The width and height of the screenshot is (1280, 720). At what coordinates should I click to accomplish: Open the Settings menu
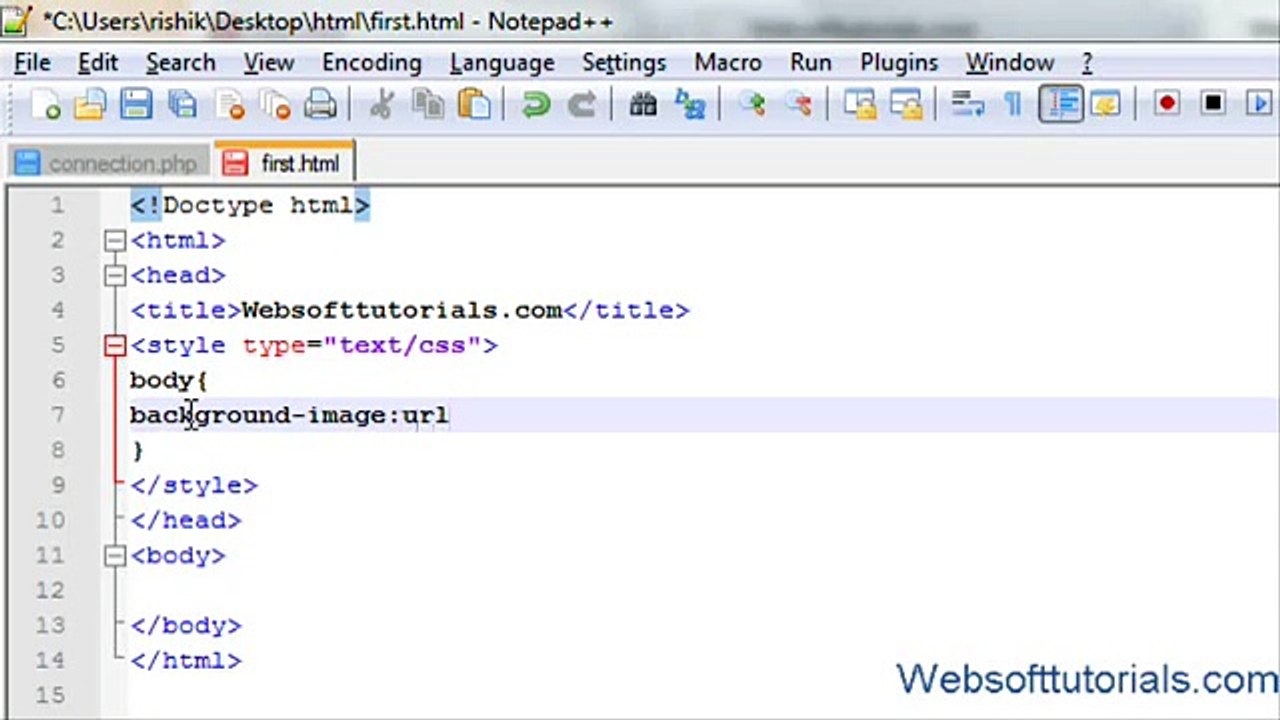point(624,62)
